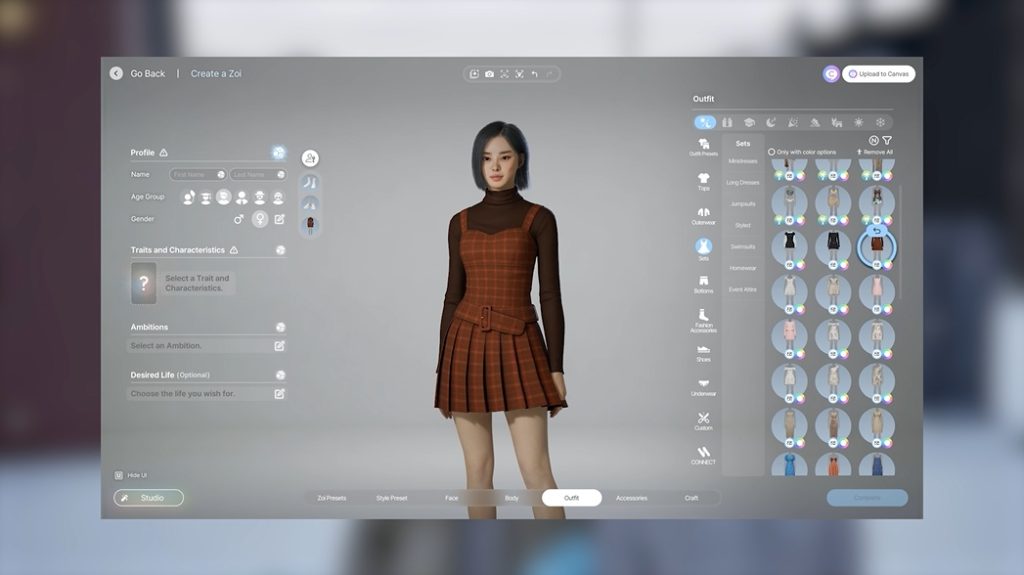This screenshot has width=1024, height=575.
Task: Open the CONNECT sidebar item
Action: 703,456
